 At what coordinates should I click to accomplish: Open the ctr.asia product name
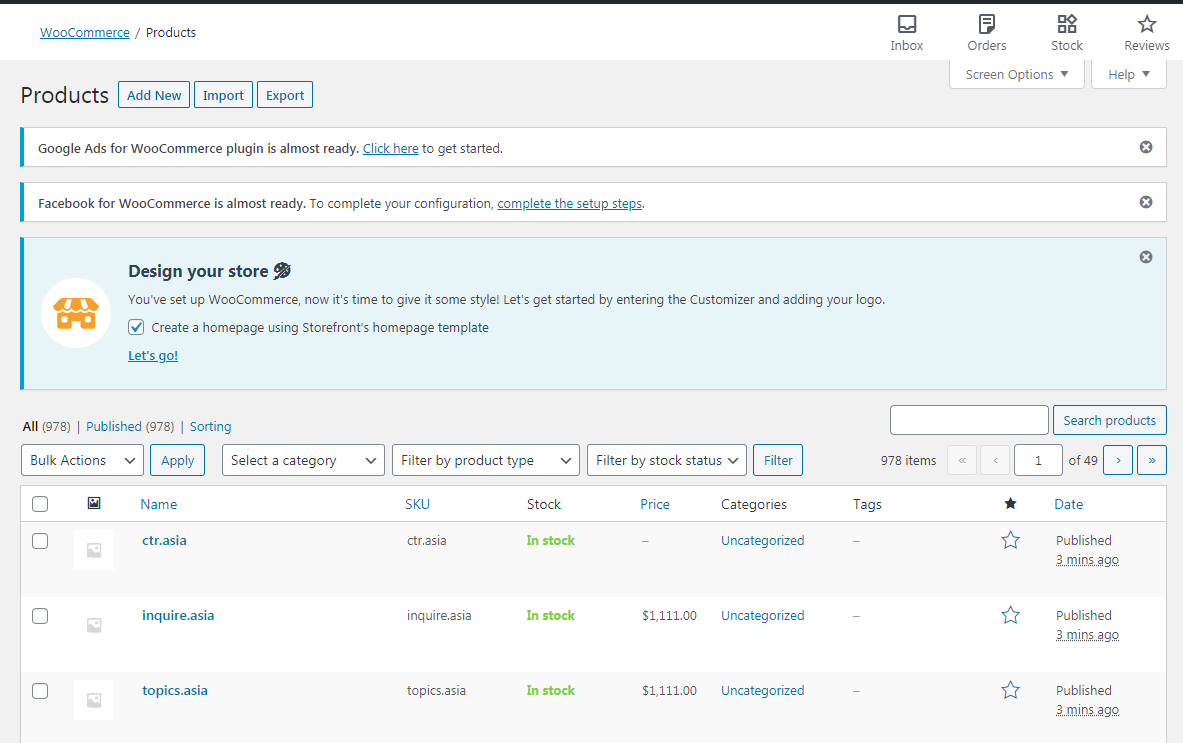tap(164, 540)
